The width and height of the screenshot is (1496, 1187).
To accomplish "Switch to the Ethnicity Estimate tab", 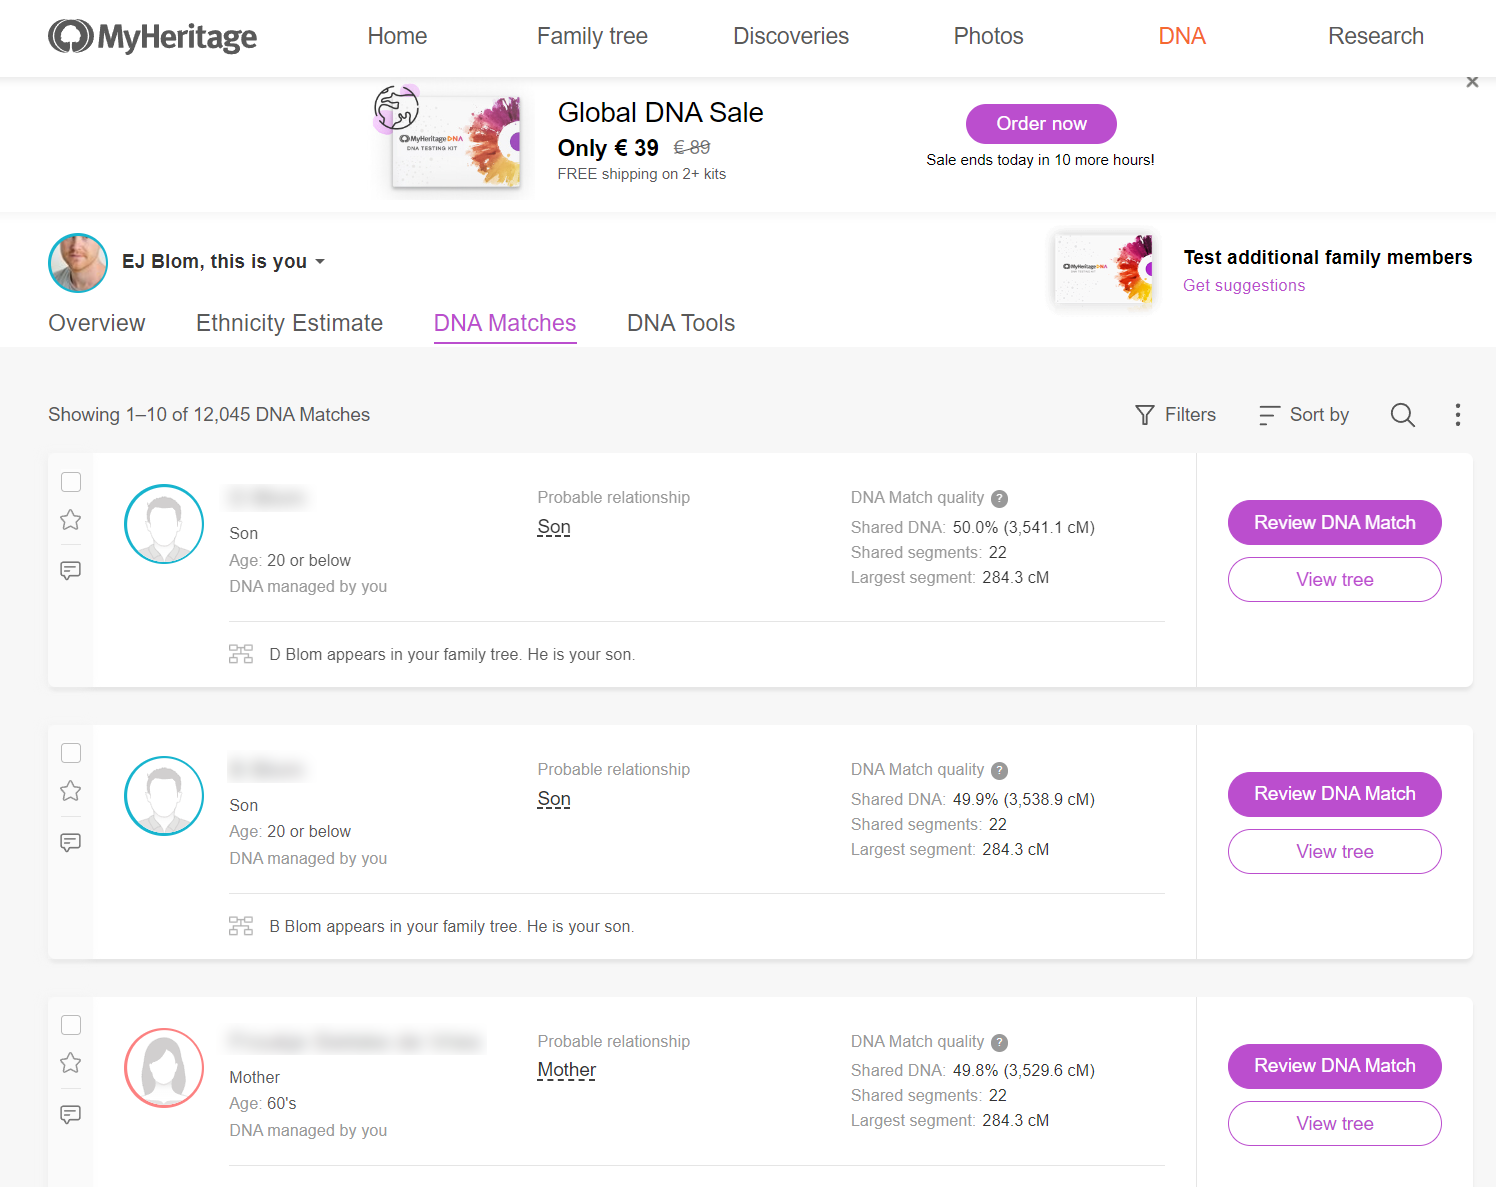I will (x=289, y=323).
